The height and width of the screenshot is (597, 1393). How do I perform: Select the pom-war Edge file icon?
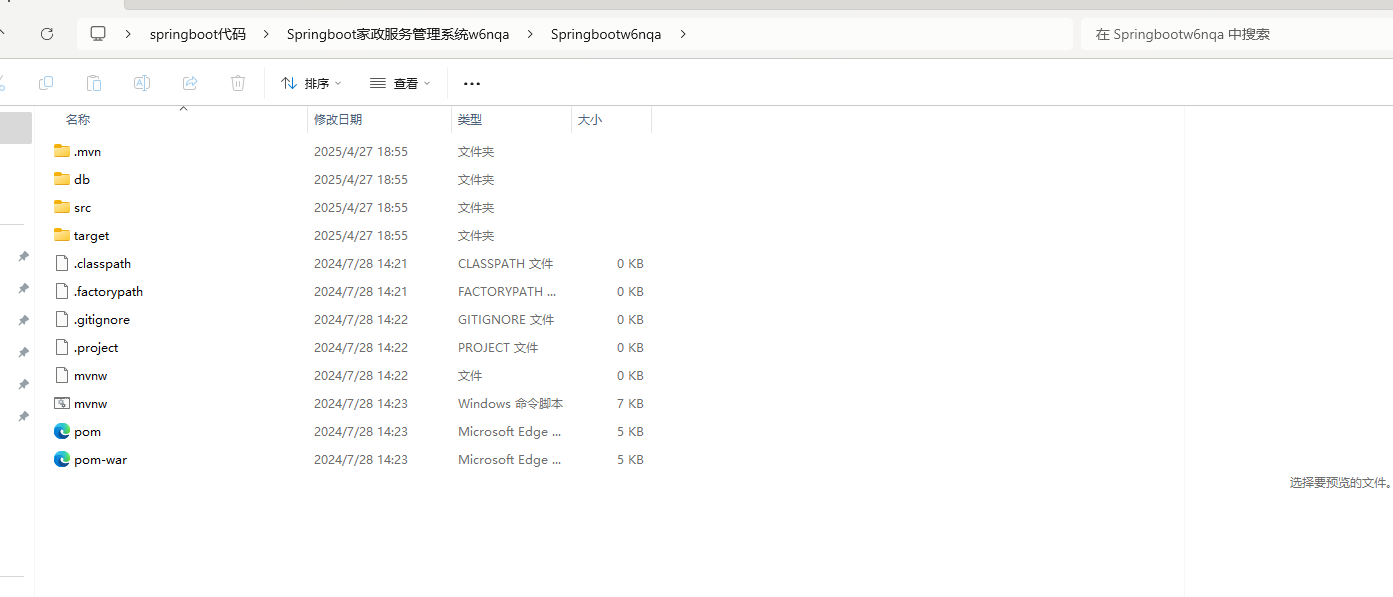click(x=62, y=459)
